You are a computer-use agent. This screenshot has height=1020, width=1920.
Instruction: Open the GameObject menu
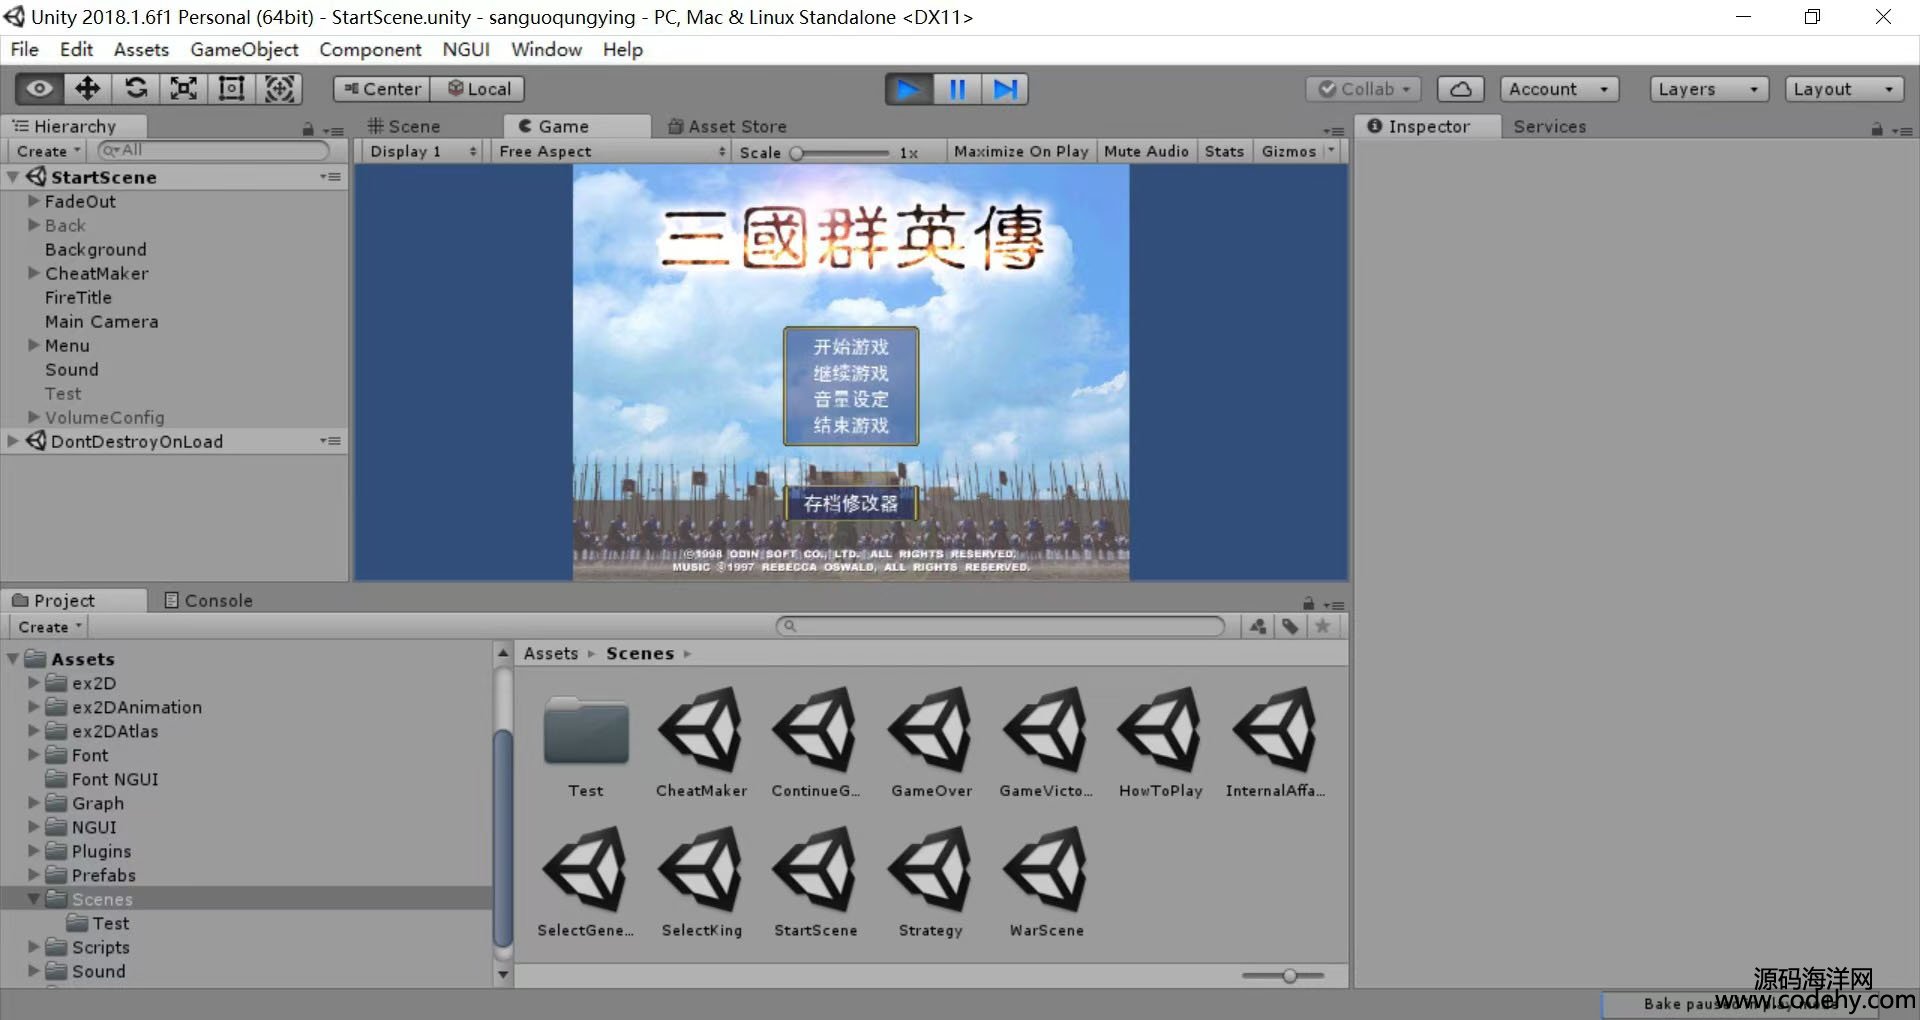coord(244,49)
